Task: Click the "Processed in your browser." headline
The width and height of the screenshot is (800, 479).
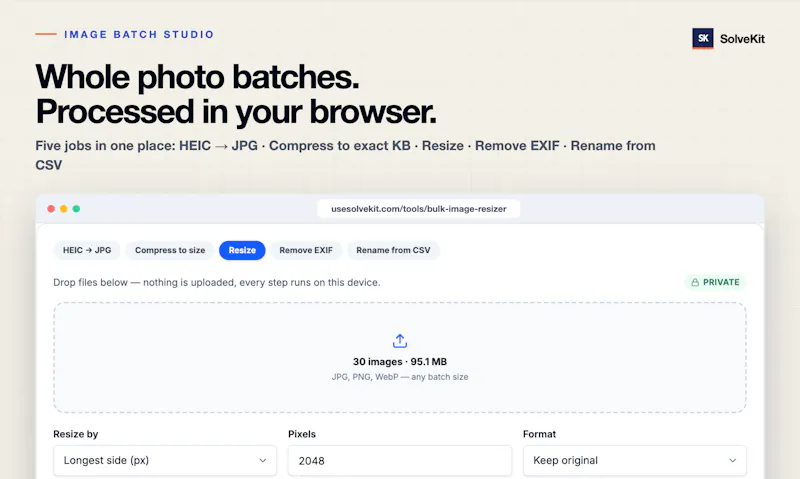Action: (x=236, y=112)
